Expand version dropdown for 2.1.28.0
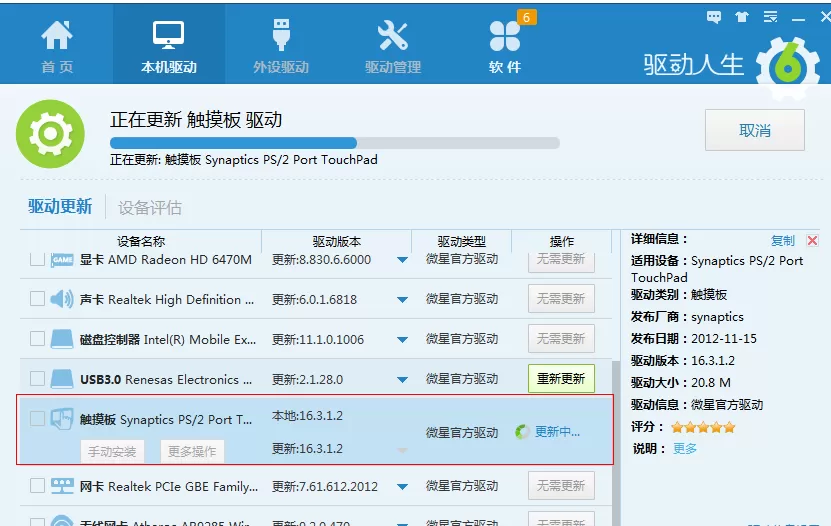The image size is (831, 526). tap(402, 380)
